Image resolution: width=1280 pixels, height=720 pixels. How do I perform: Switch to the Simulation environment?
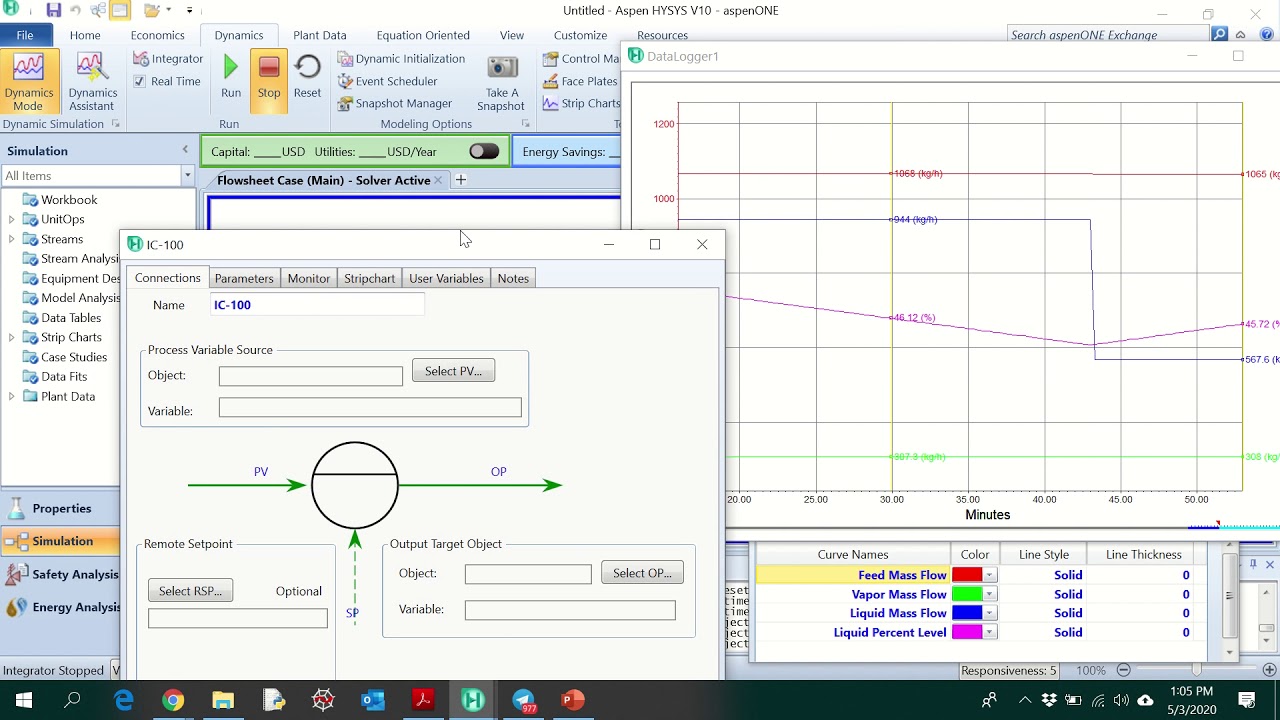(60, 541)
